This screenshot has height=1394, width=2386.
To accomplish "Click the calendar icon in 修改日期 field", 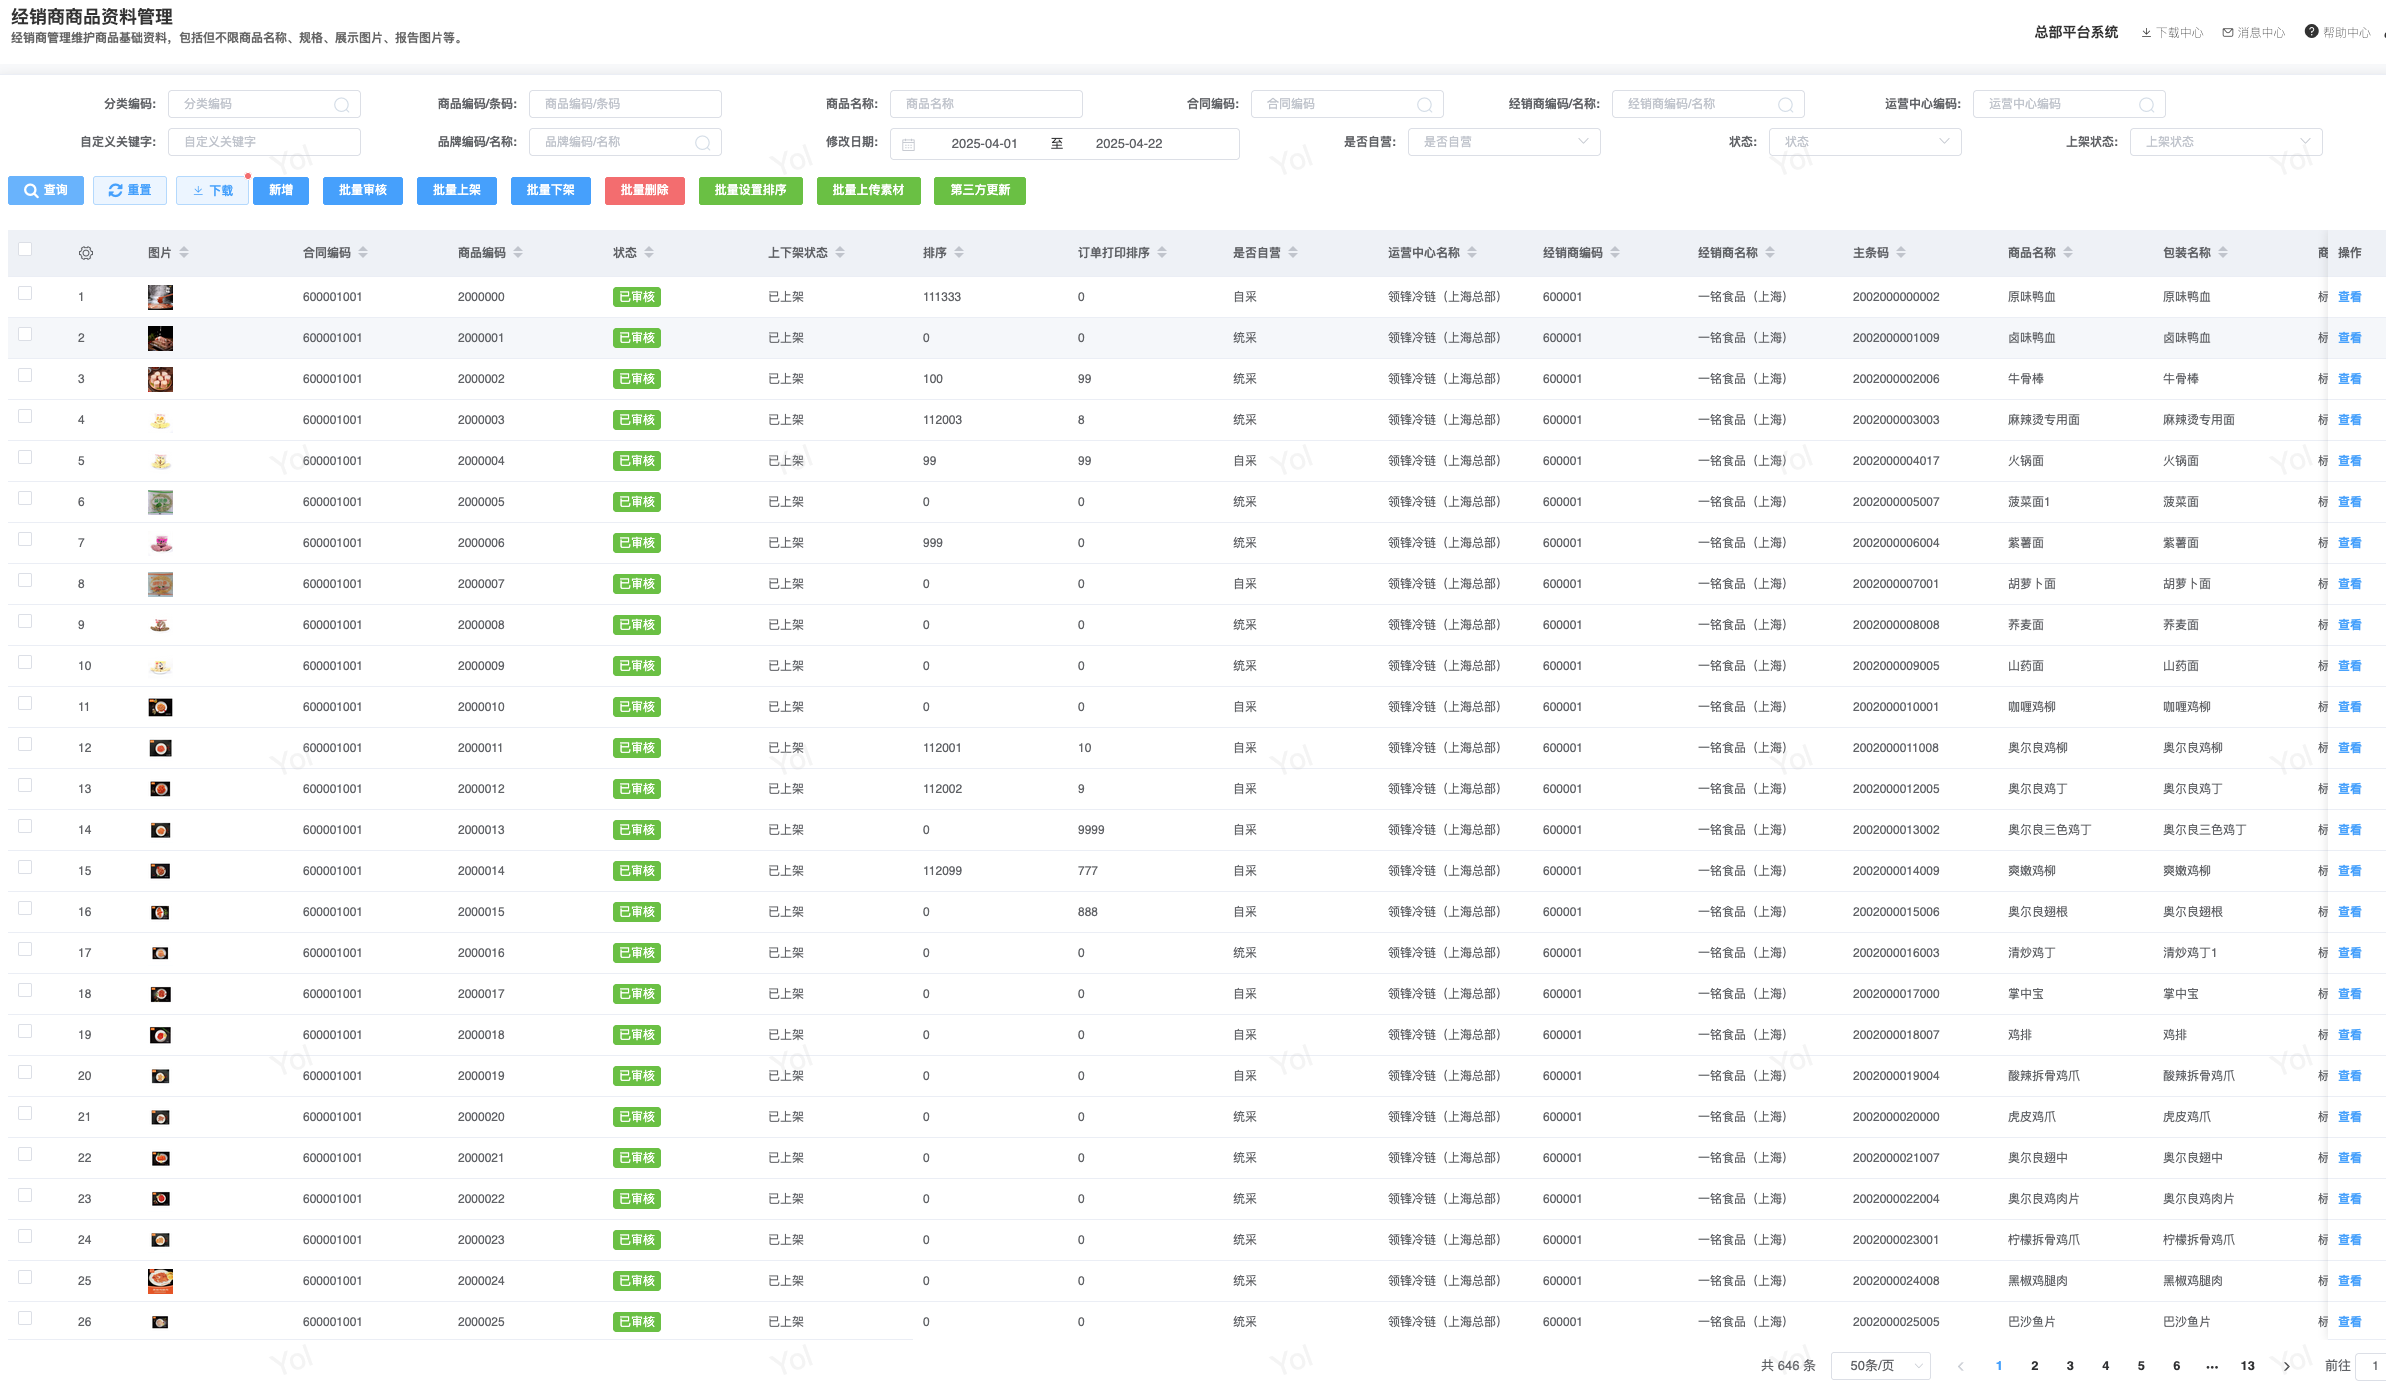I will point(909,144).
